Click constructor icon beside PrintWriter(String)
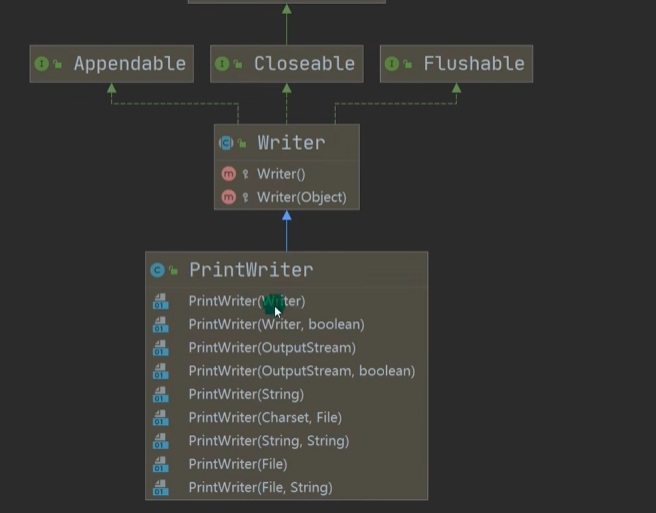Screen dimensions: 656x513 click(161, 394)
